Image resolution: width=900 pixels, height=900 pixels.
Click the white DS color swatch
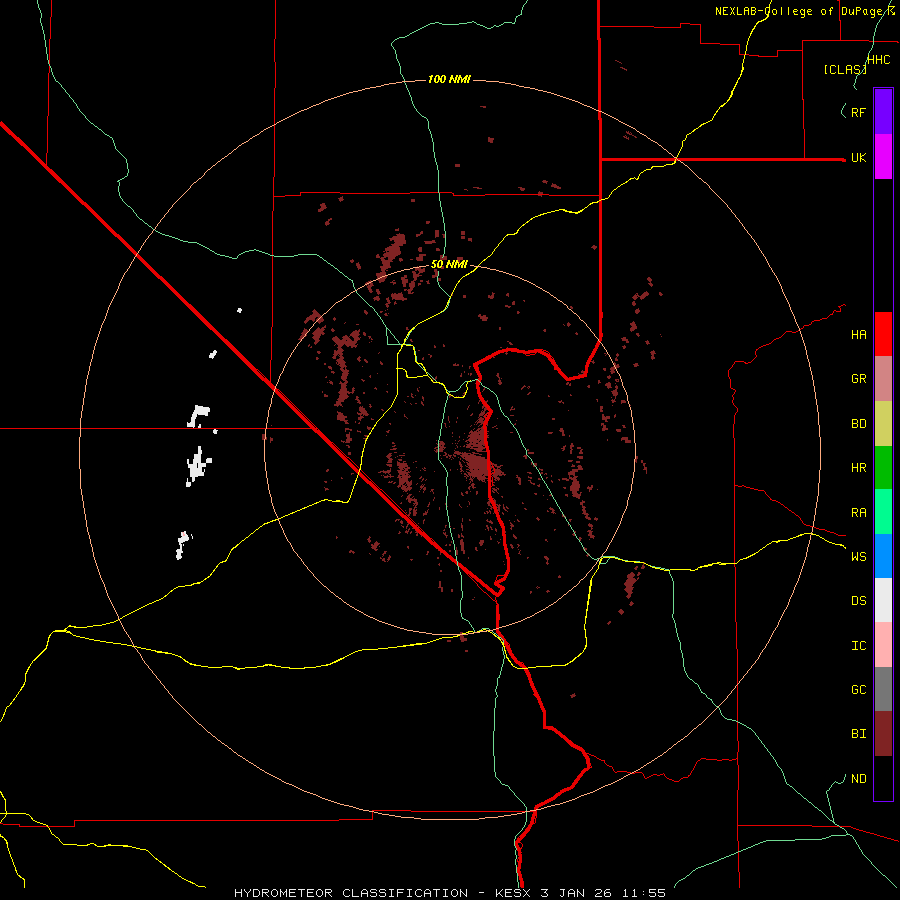click(x=883, y=600)
